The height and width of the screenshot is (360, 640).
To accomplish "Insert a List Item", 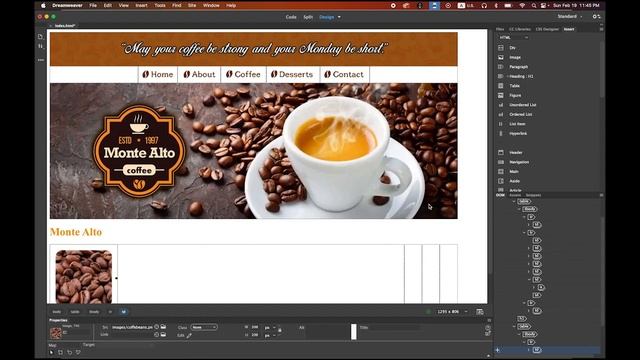I will coord(517,124).
